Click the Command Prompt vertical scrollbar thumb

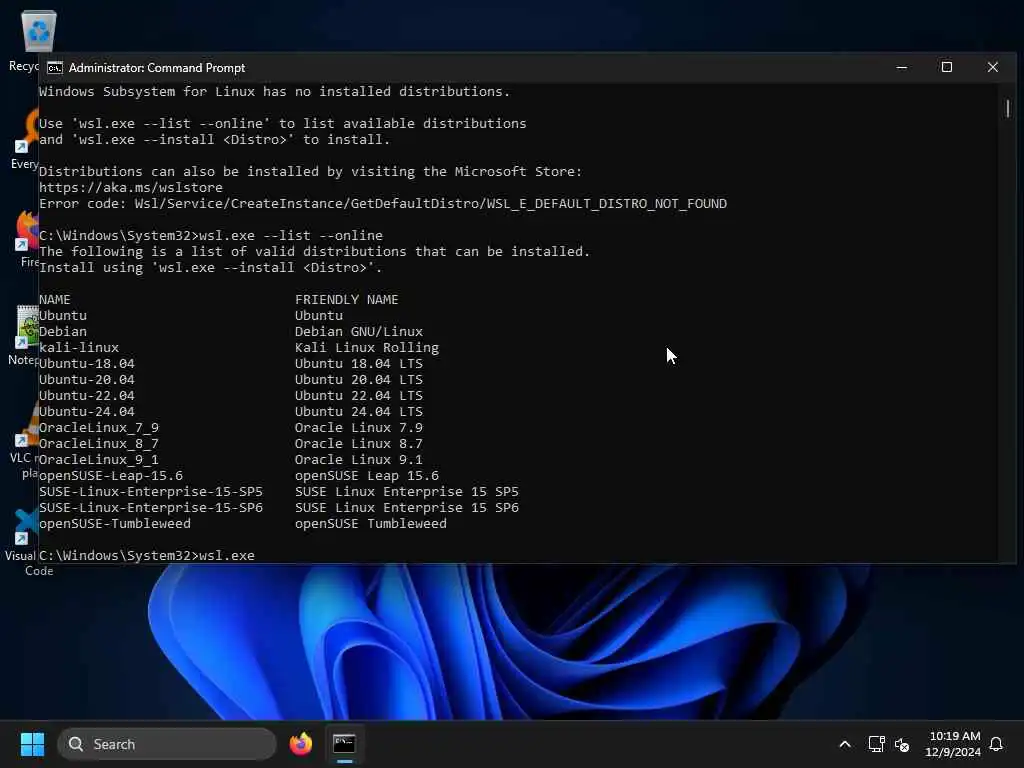(1008, 108)
